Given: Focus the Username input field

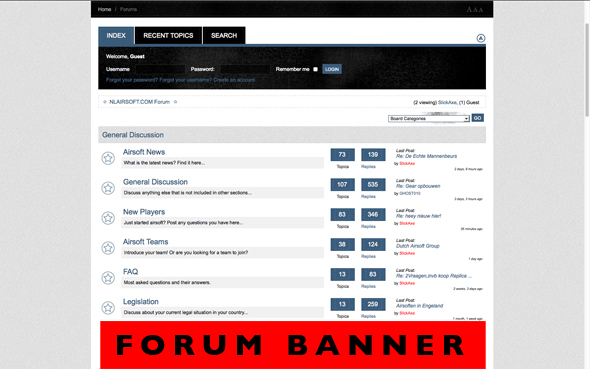Looking at the screenshot, I should pos(161,69).
